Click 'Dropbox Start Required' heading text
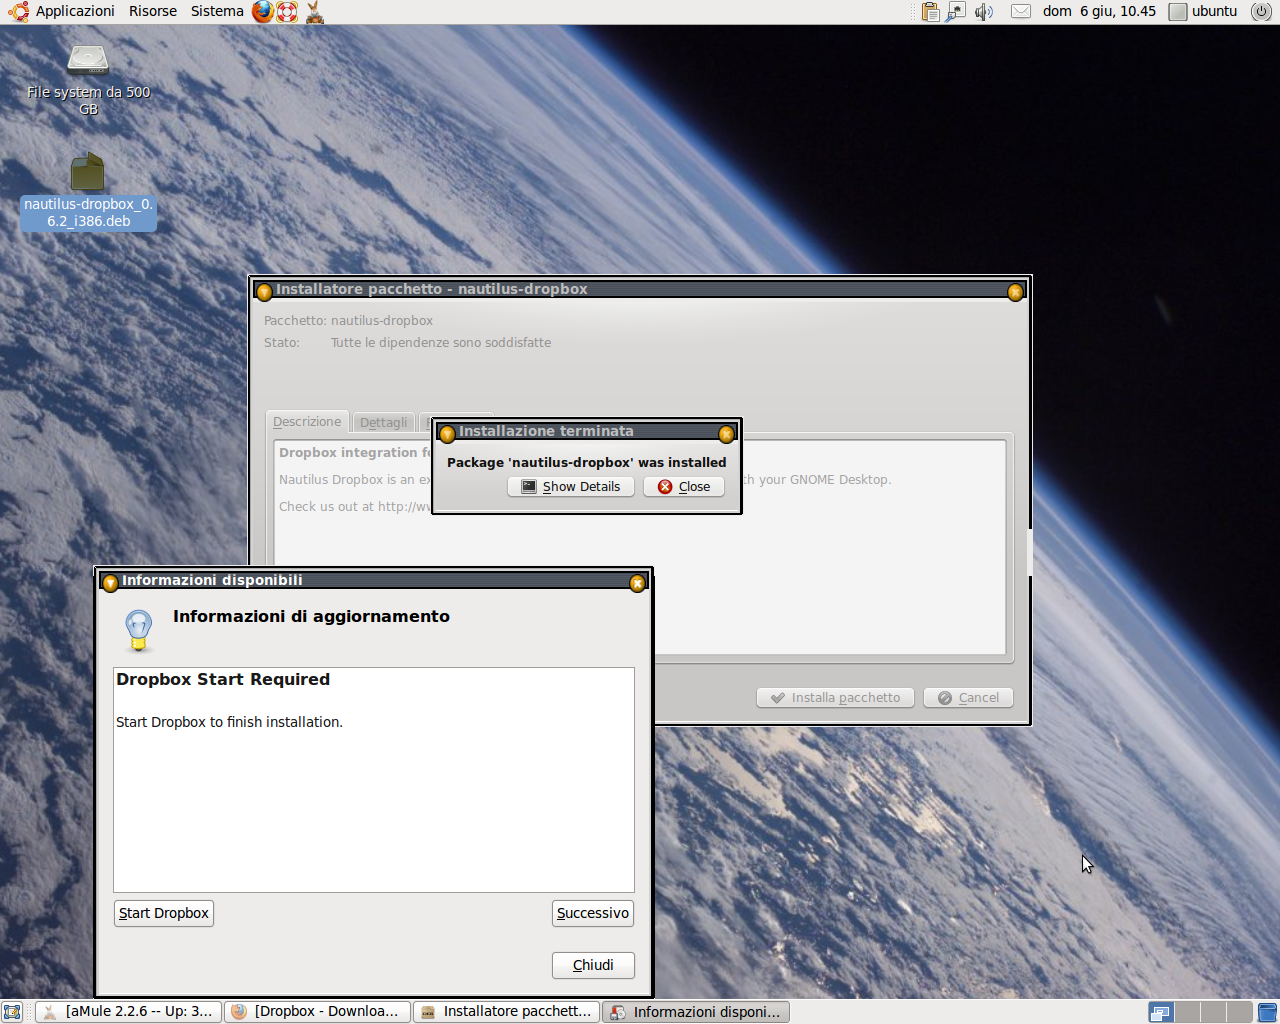The width and height of the screenshot is (1280, 1024). (x=223, y=680)
